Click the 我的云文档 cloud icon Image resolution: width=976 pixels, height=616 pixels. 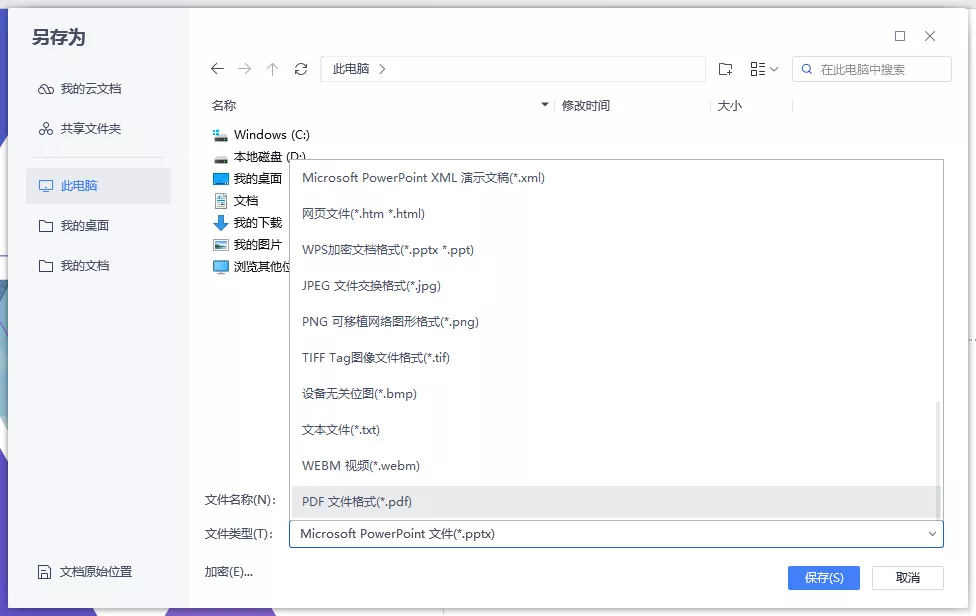(45, 89)
